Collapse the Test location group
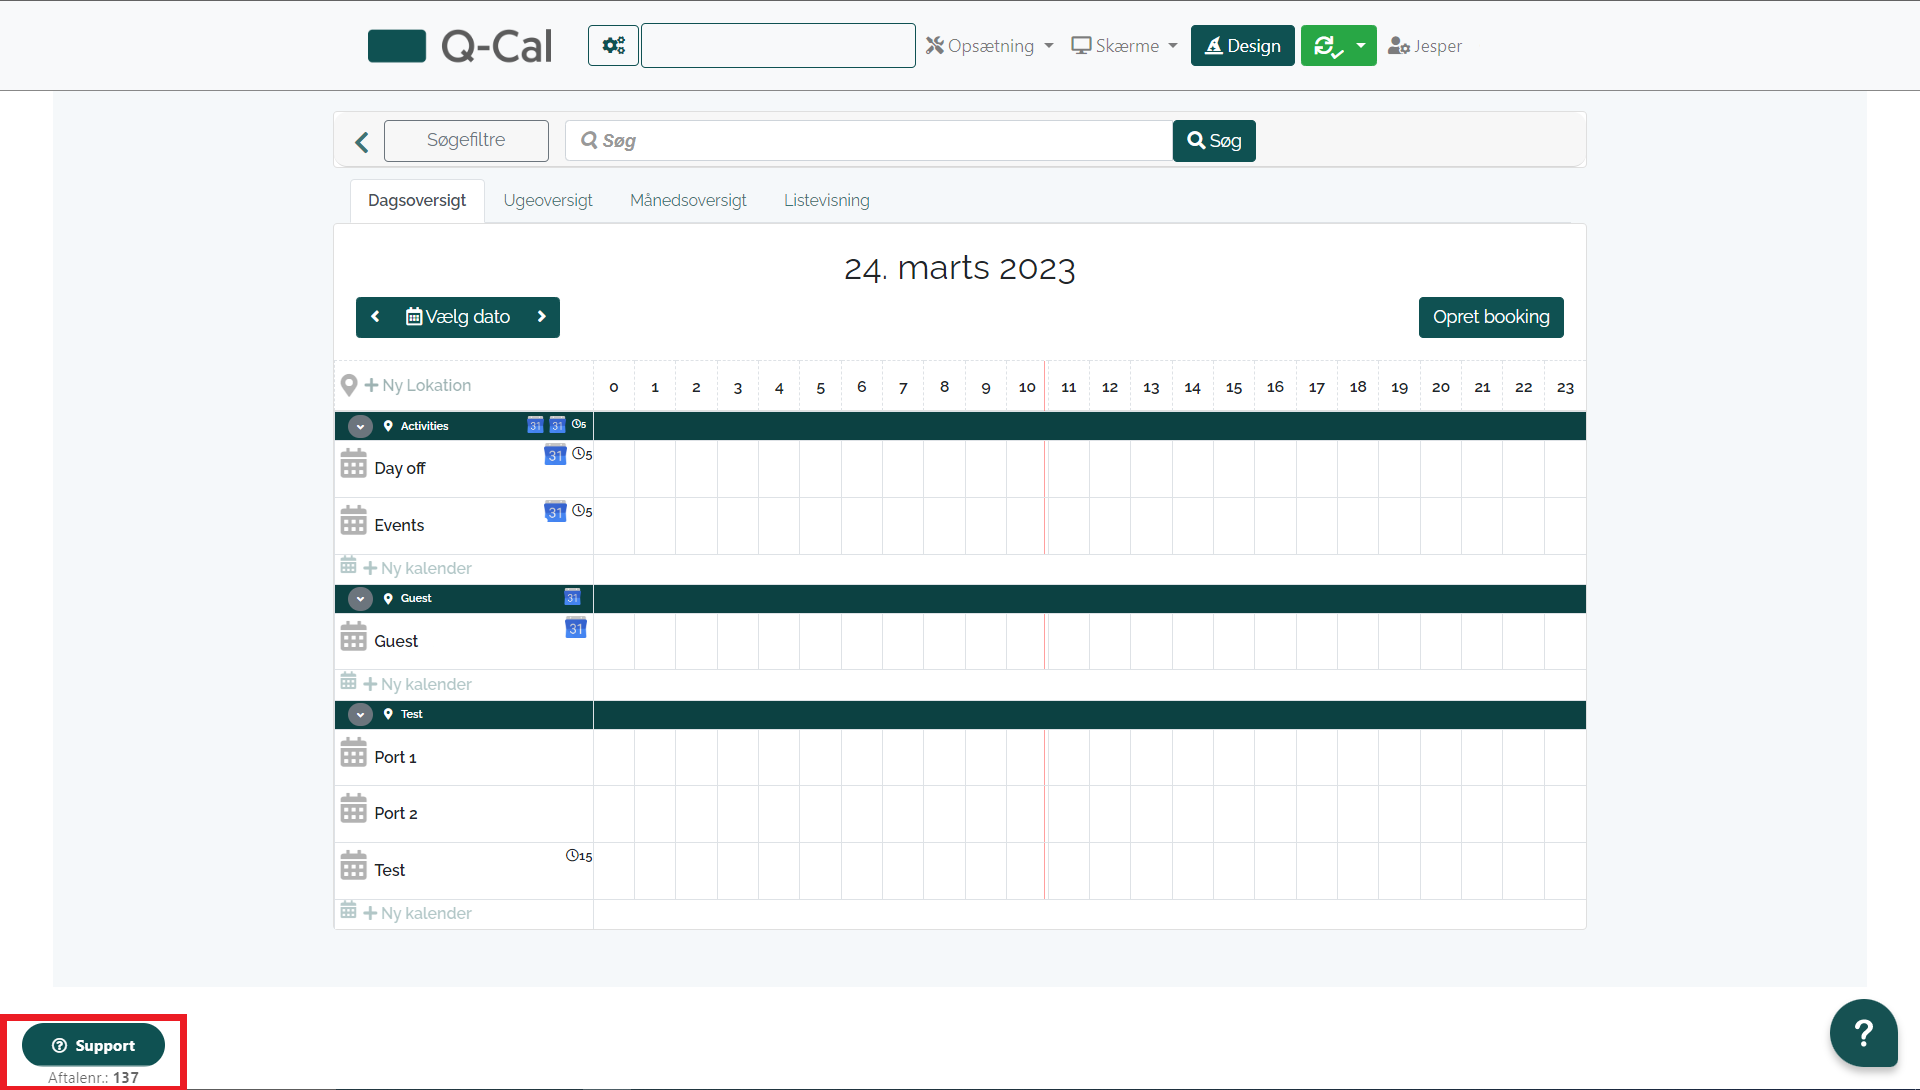Viewport: 1920px width, 1090px height. tap(360, 714)
